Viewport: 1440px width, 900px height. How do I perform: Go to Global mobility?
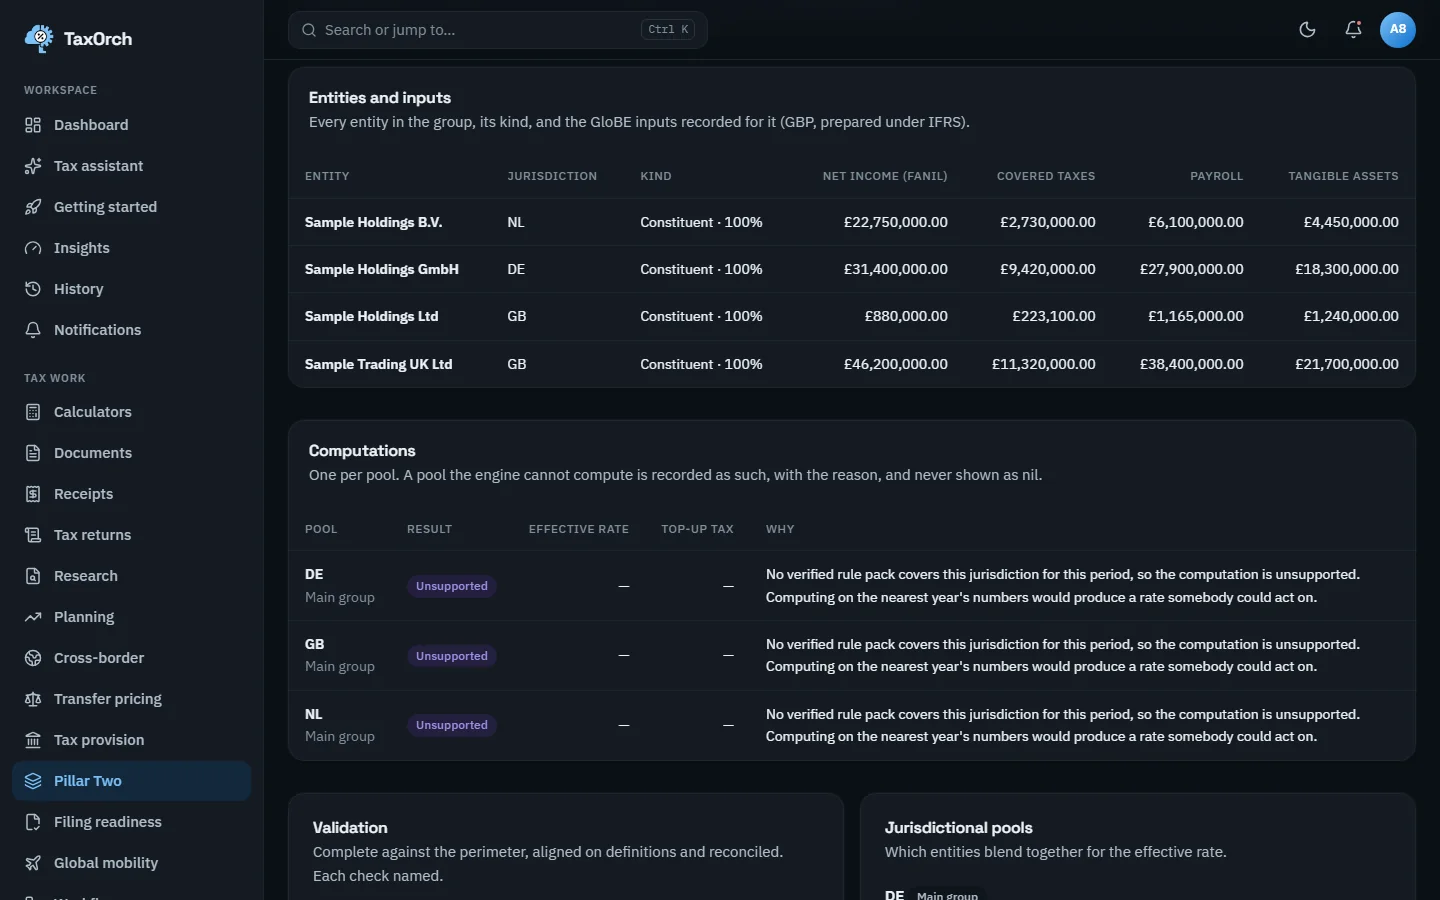[131, 863]
